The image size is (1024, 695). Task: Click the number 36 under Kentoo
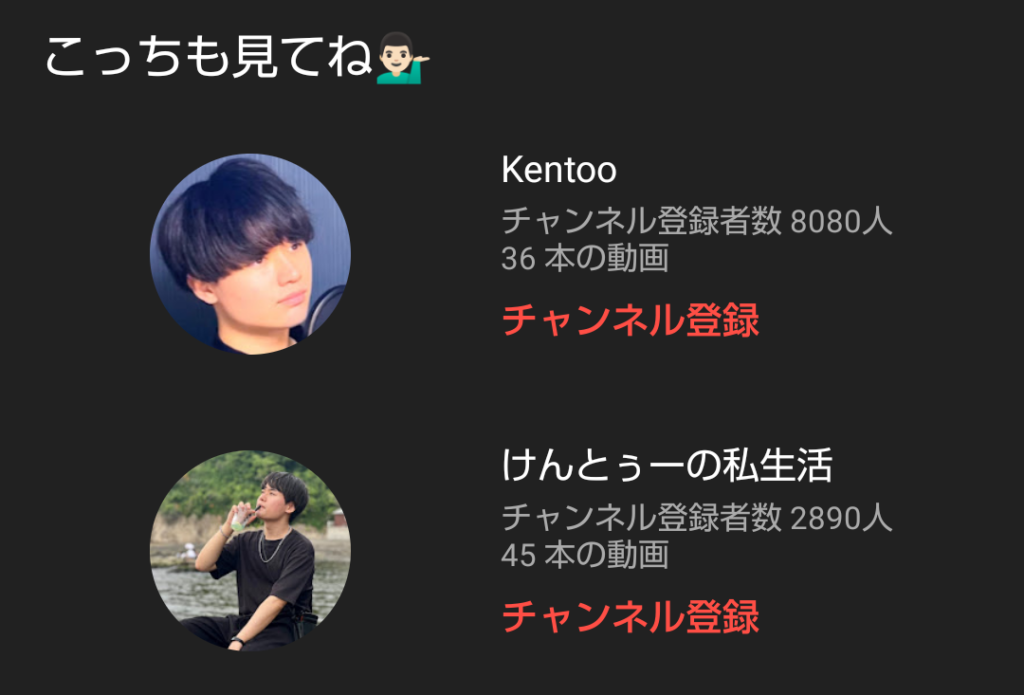(x=519, y=258)
